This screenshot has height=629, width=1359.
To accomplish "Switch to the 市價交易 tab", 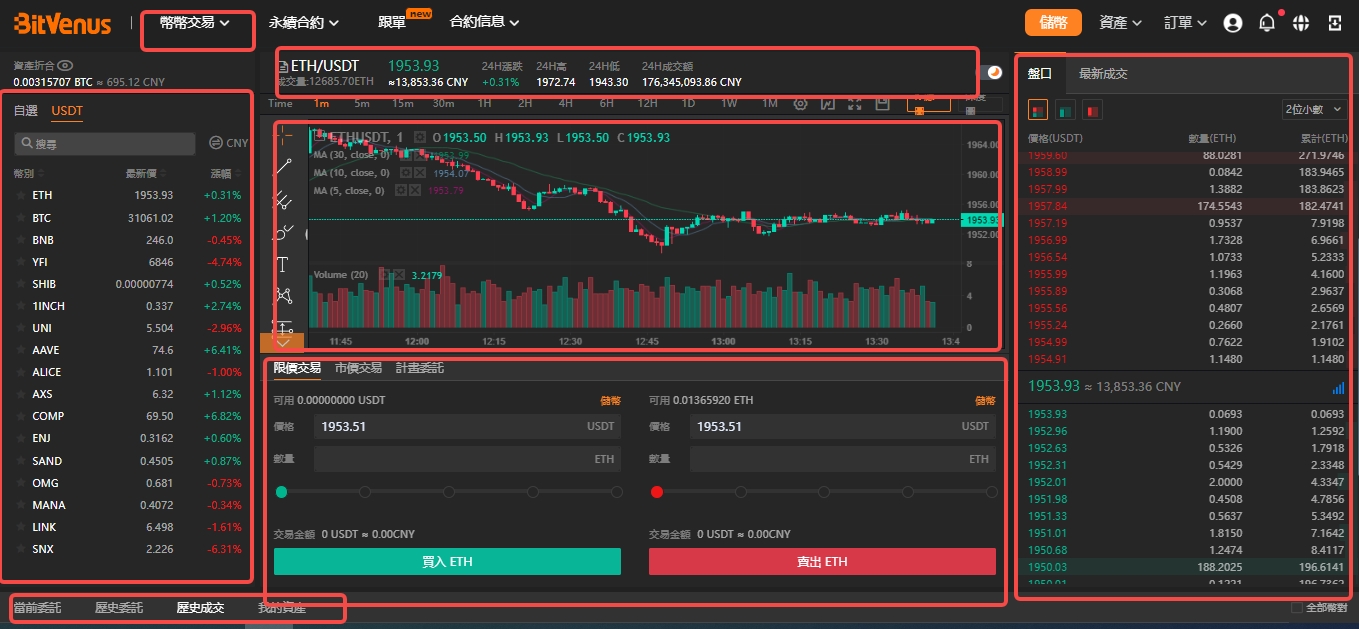I will (358, 368).
